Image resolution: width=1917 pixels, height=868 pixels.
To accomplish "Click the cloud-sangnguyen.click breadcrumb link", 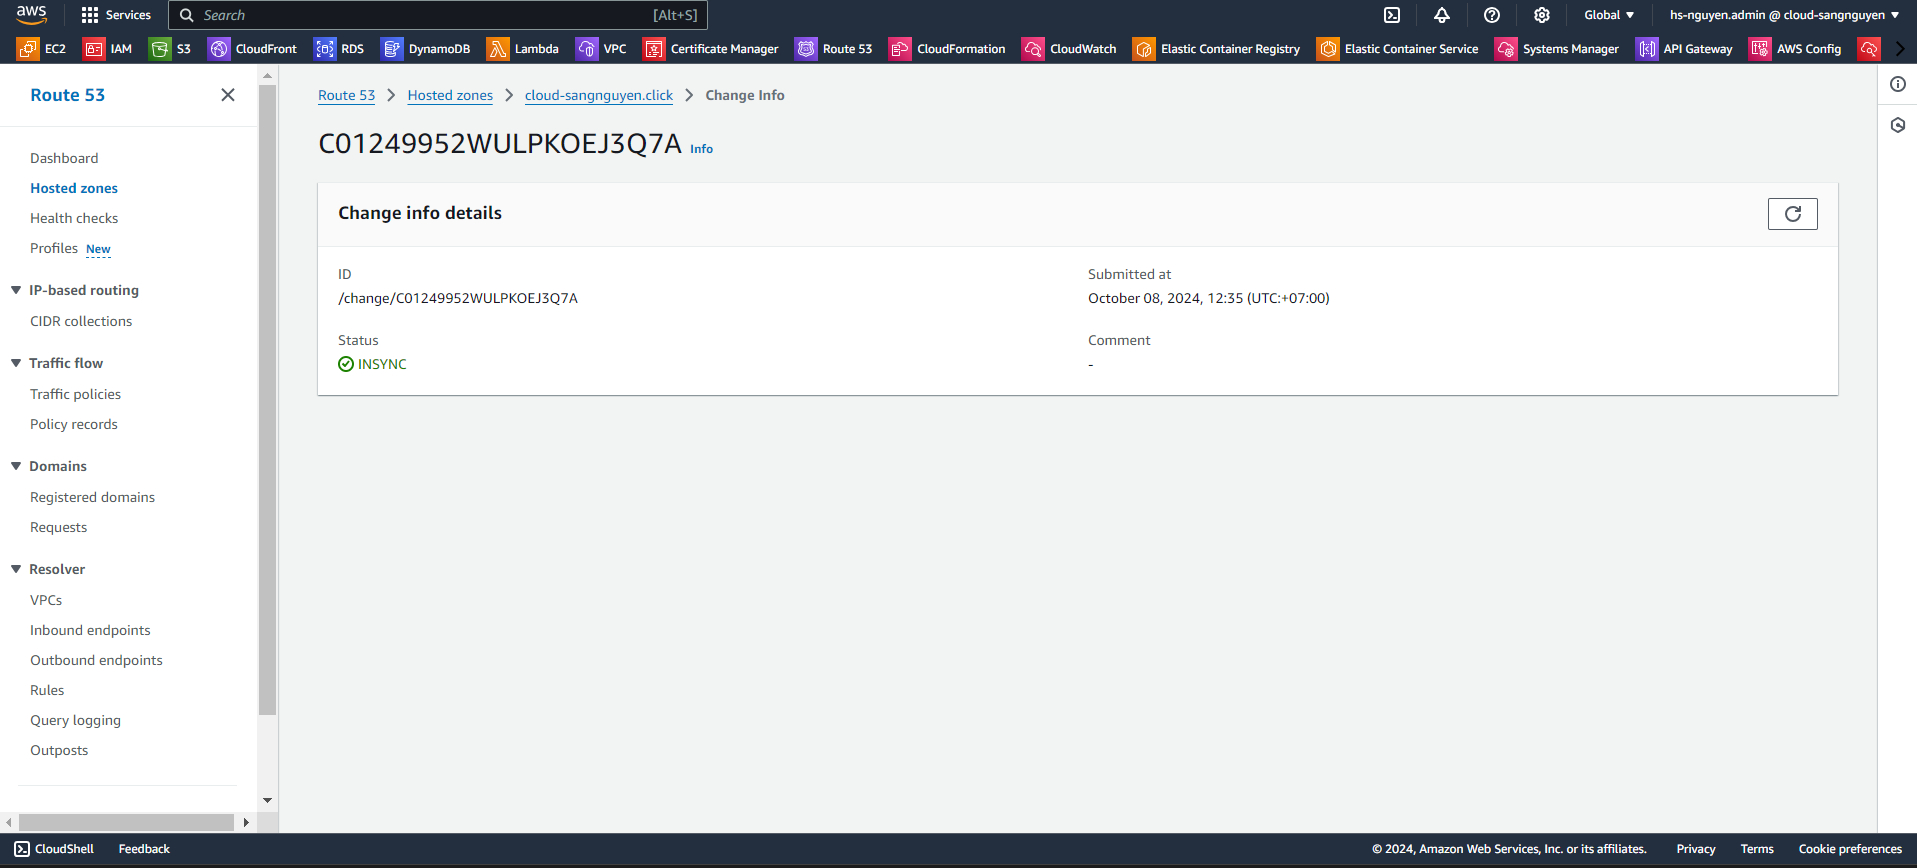I will coord(598,95).
